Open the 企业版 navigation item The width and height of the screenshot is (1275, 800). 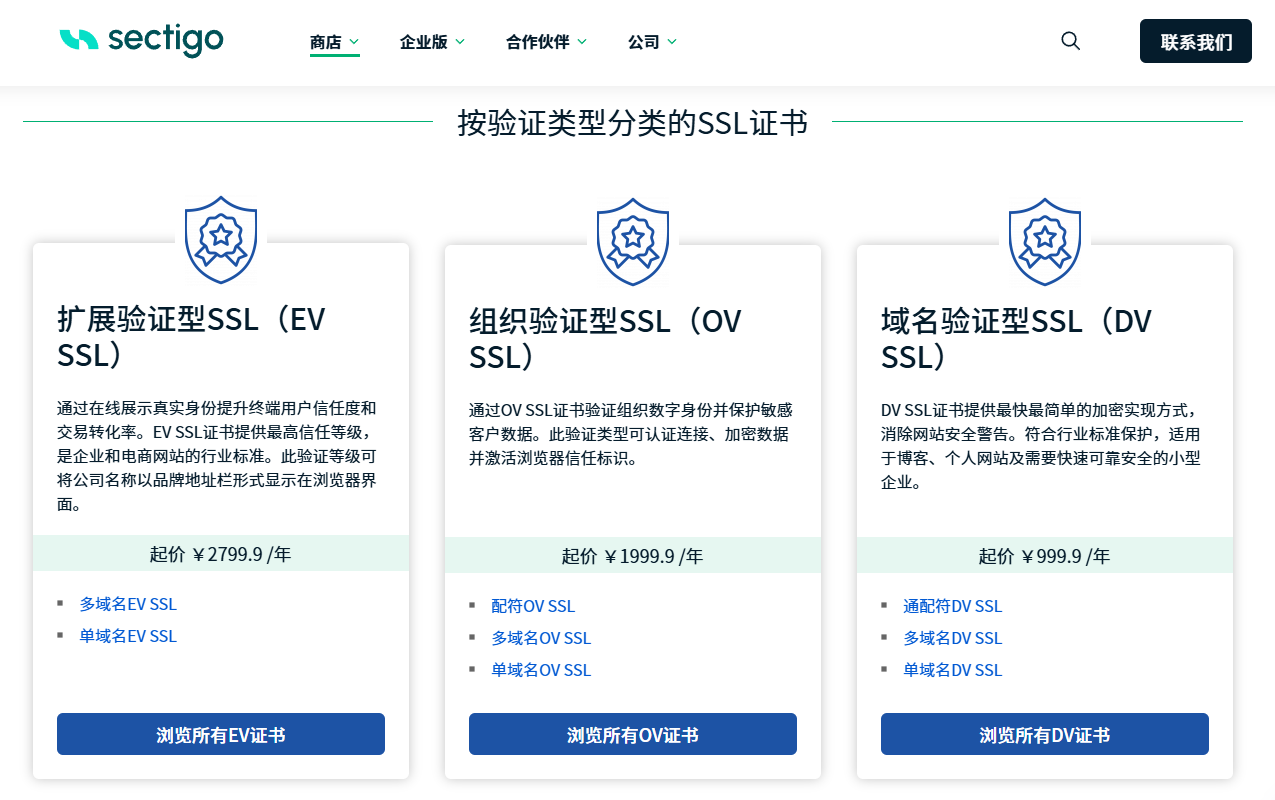pos(424,42)
